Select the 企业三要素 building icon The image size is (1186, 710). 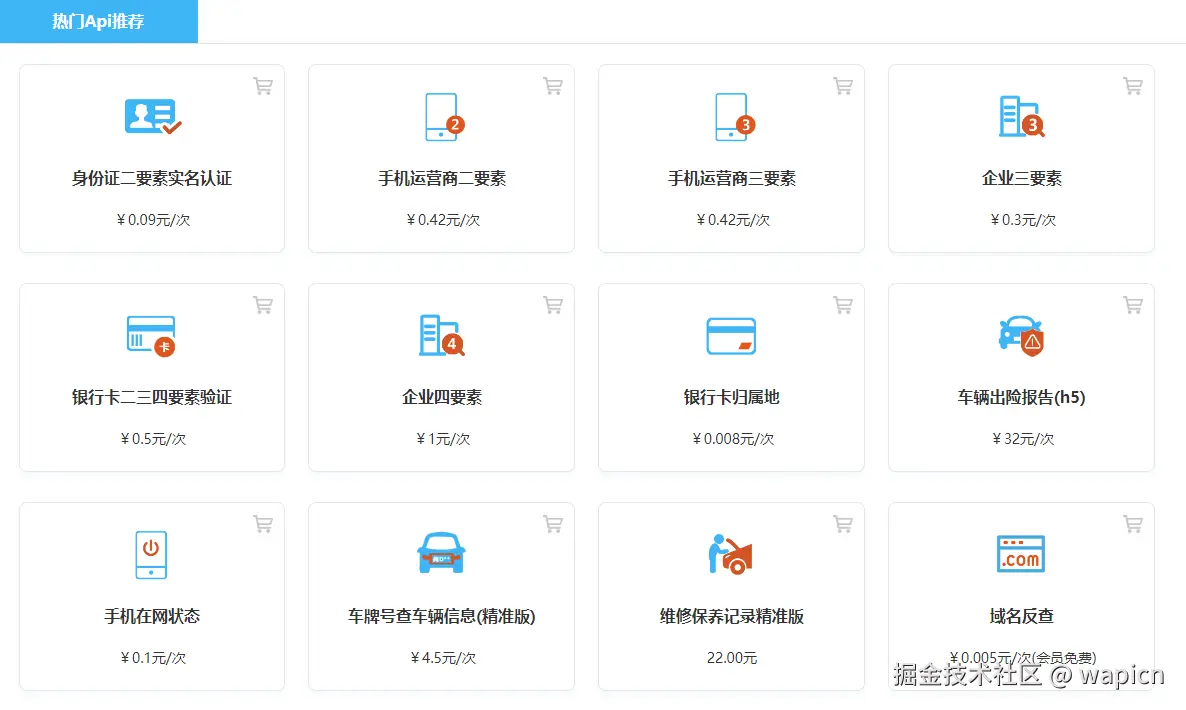point(1020,117)
